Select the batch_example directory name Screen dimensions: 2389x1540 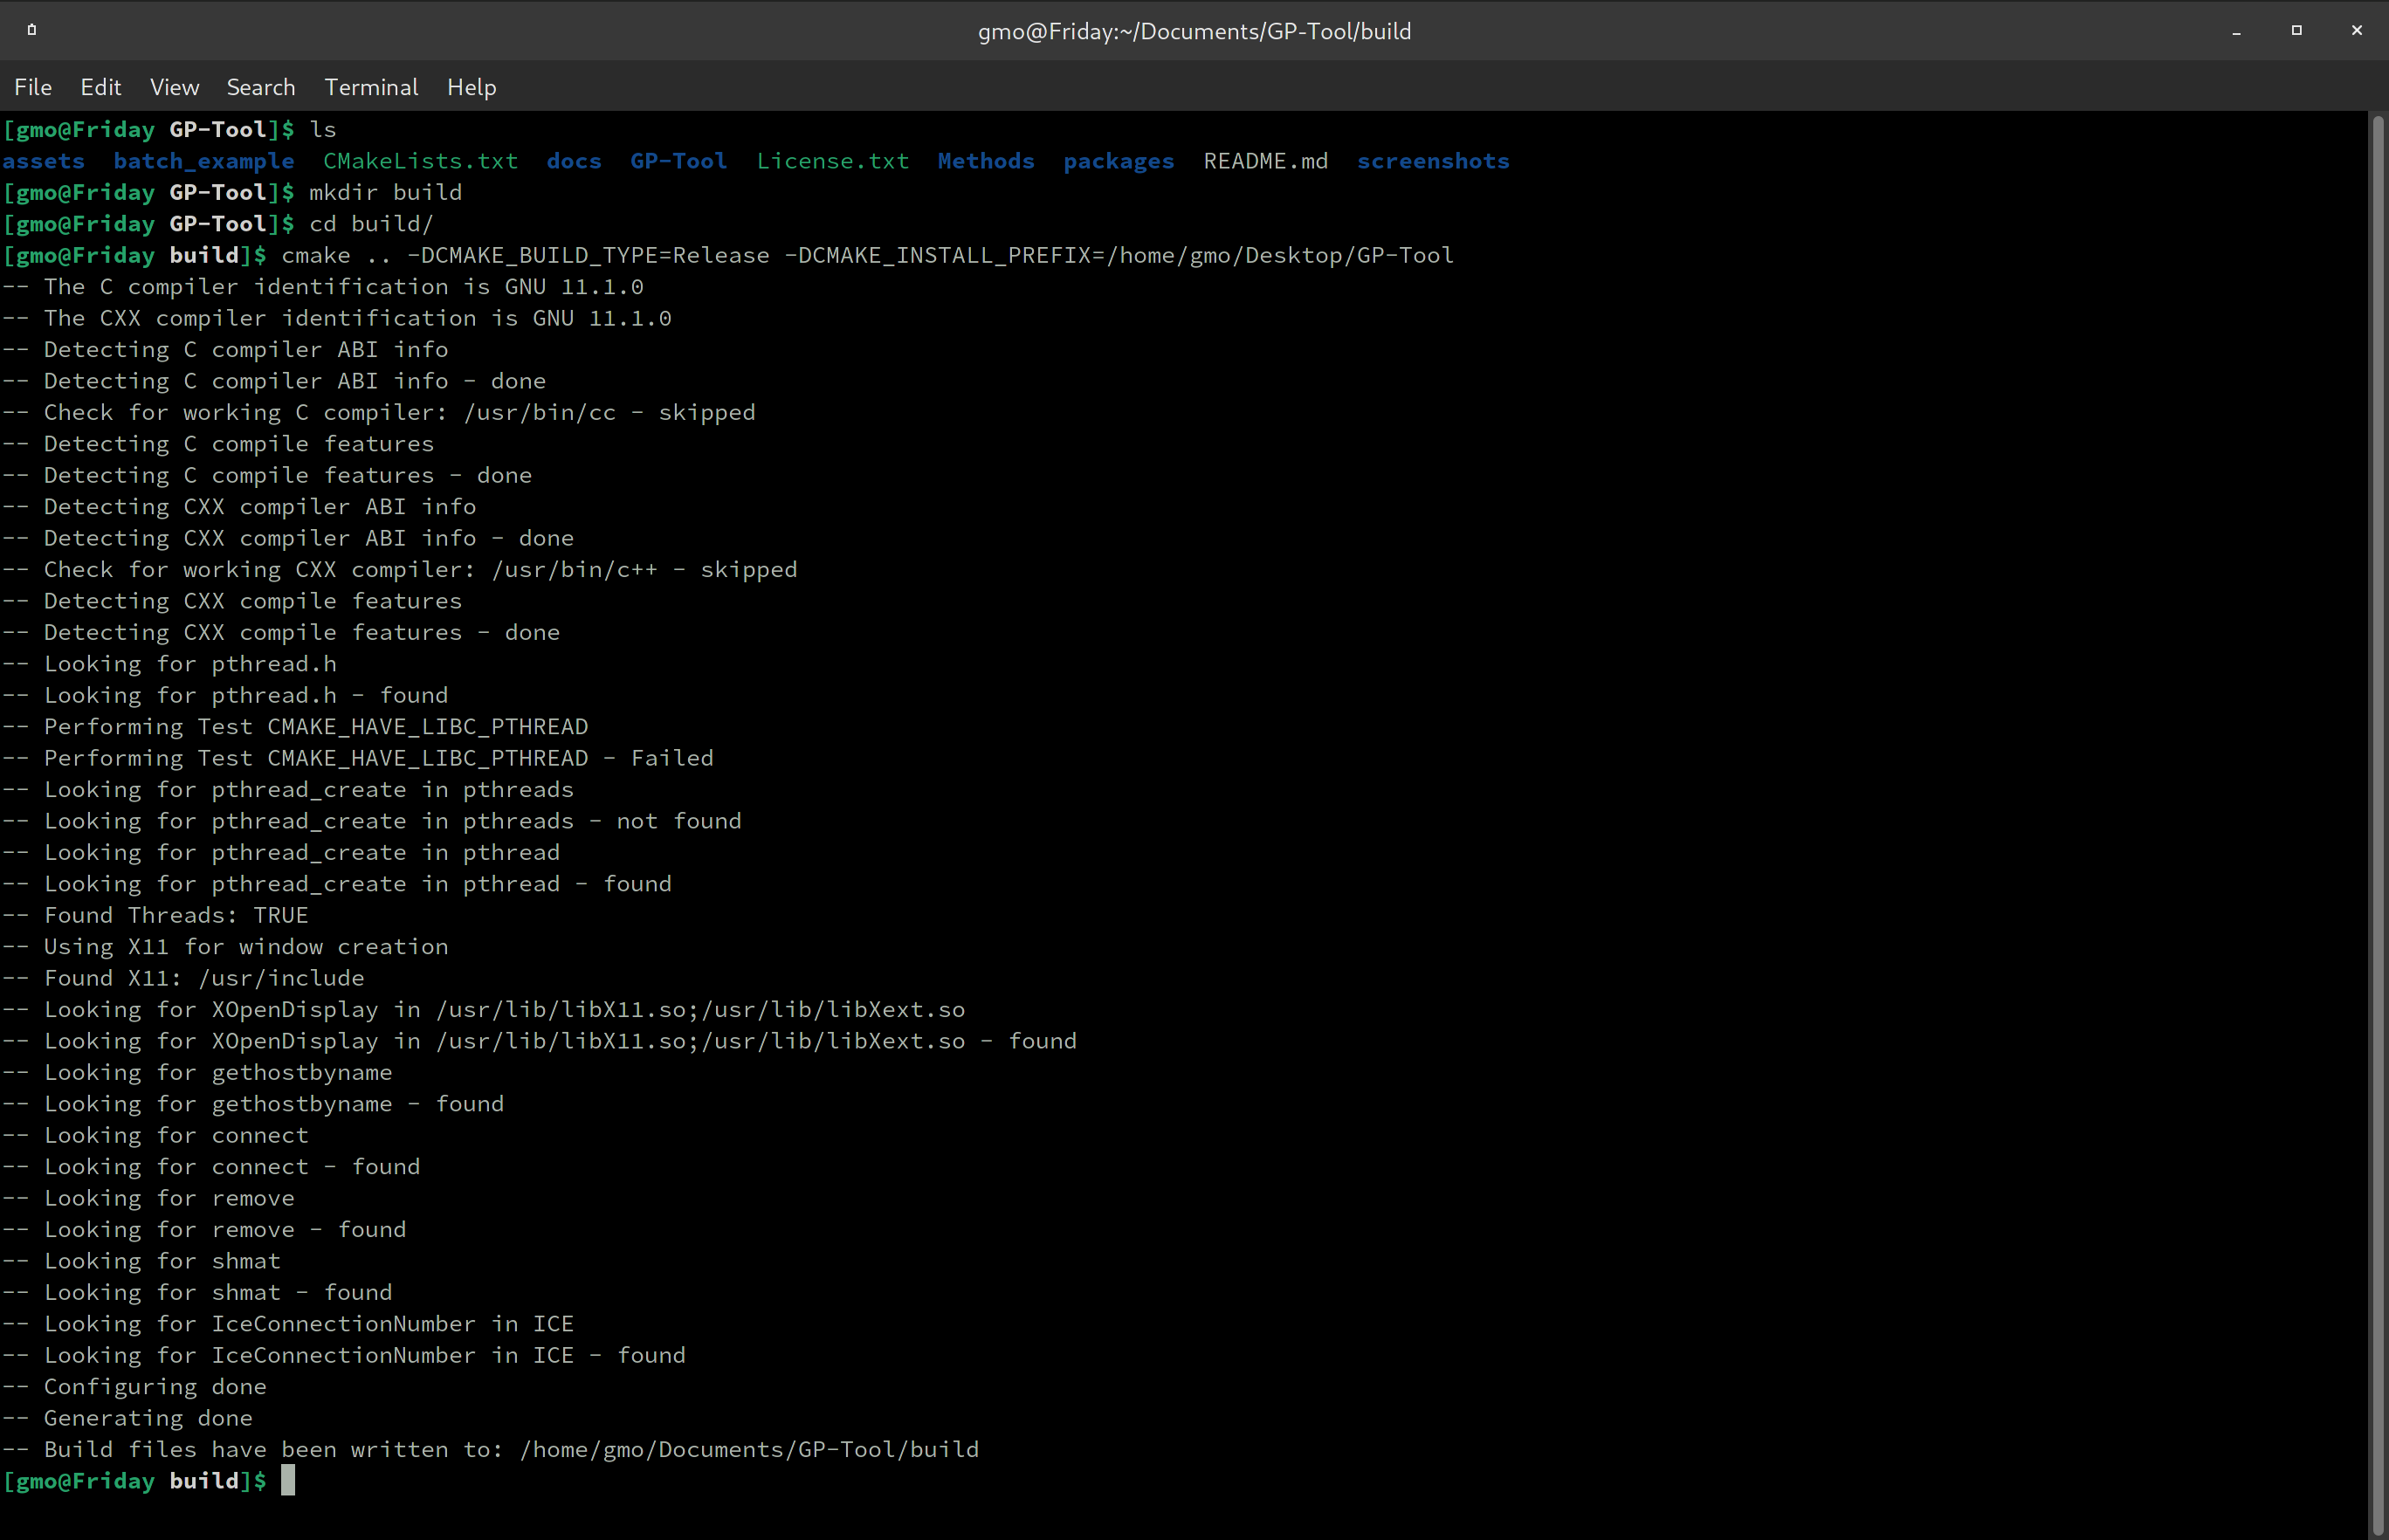pos(203,160)
